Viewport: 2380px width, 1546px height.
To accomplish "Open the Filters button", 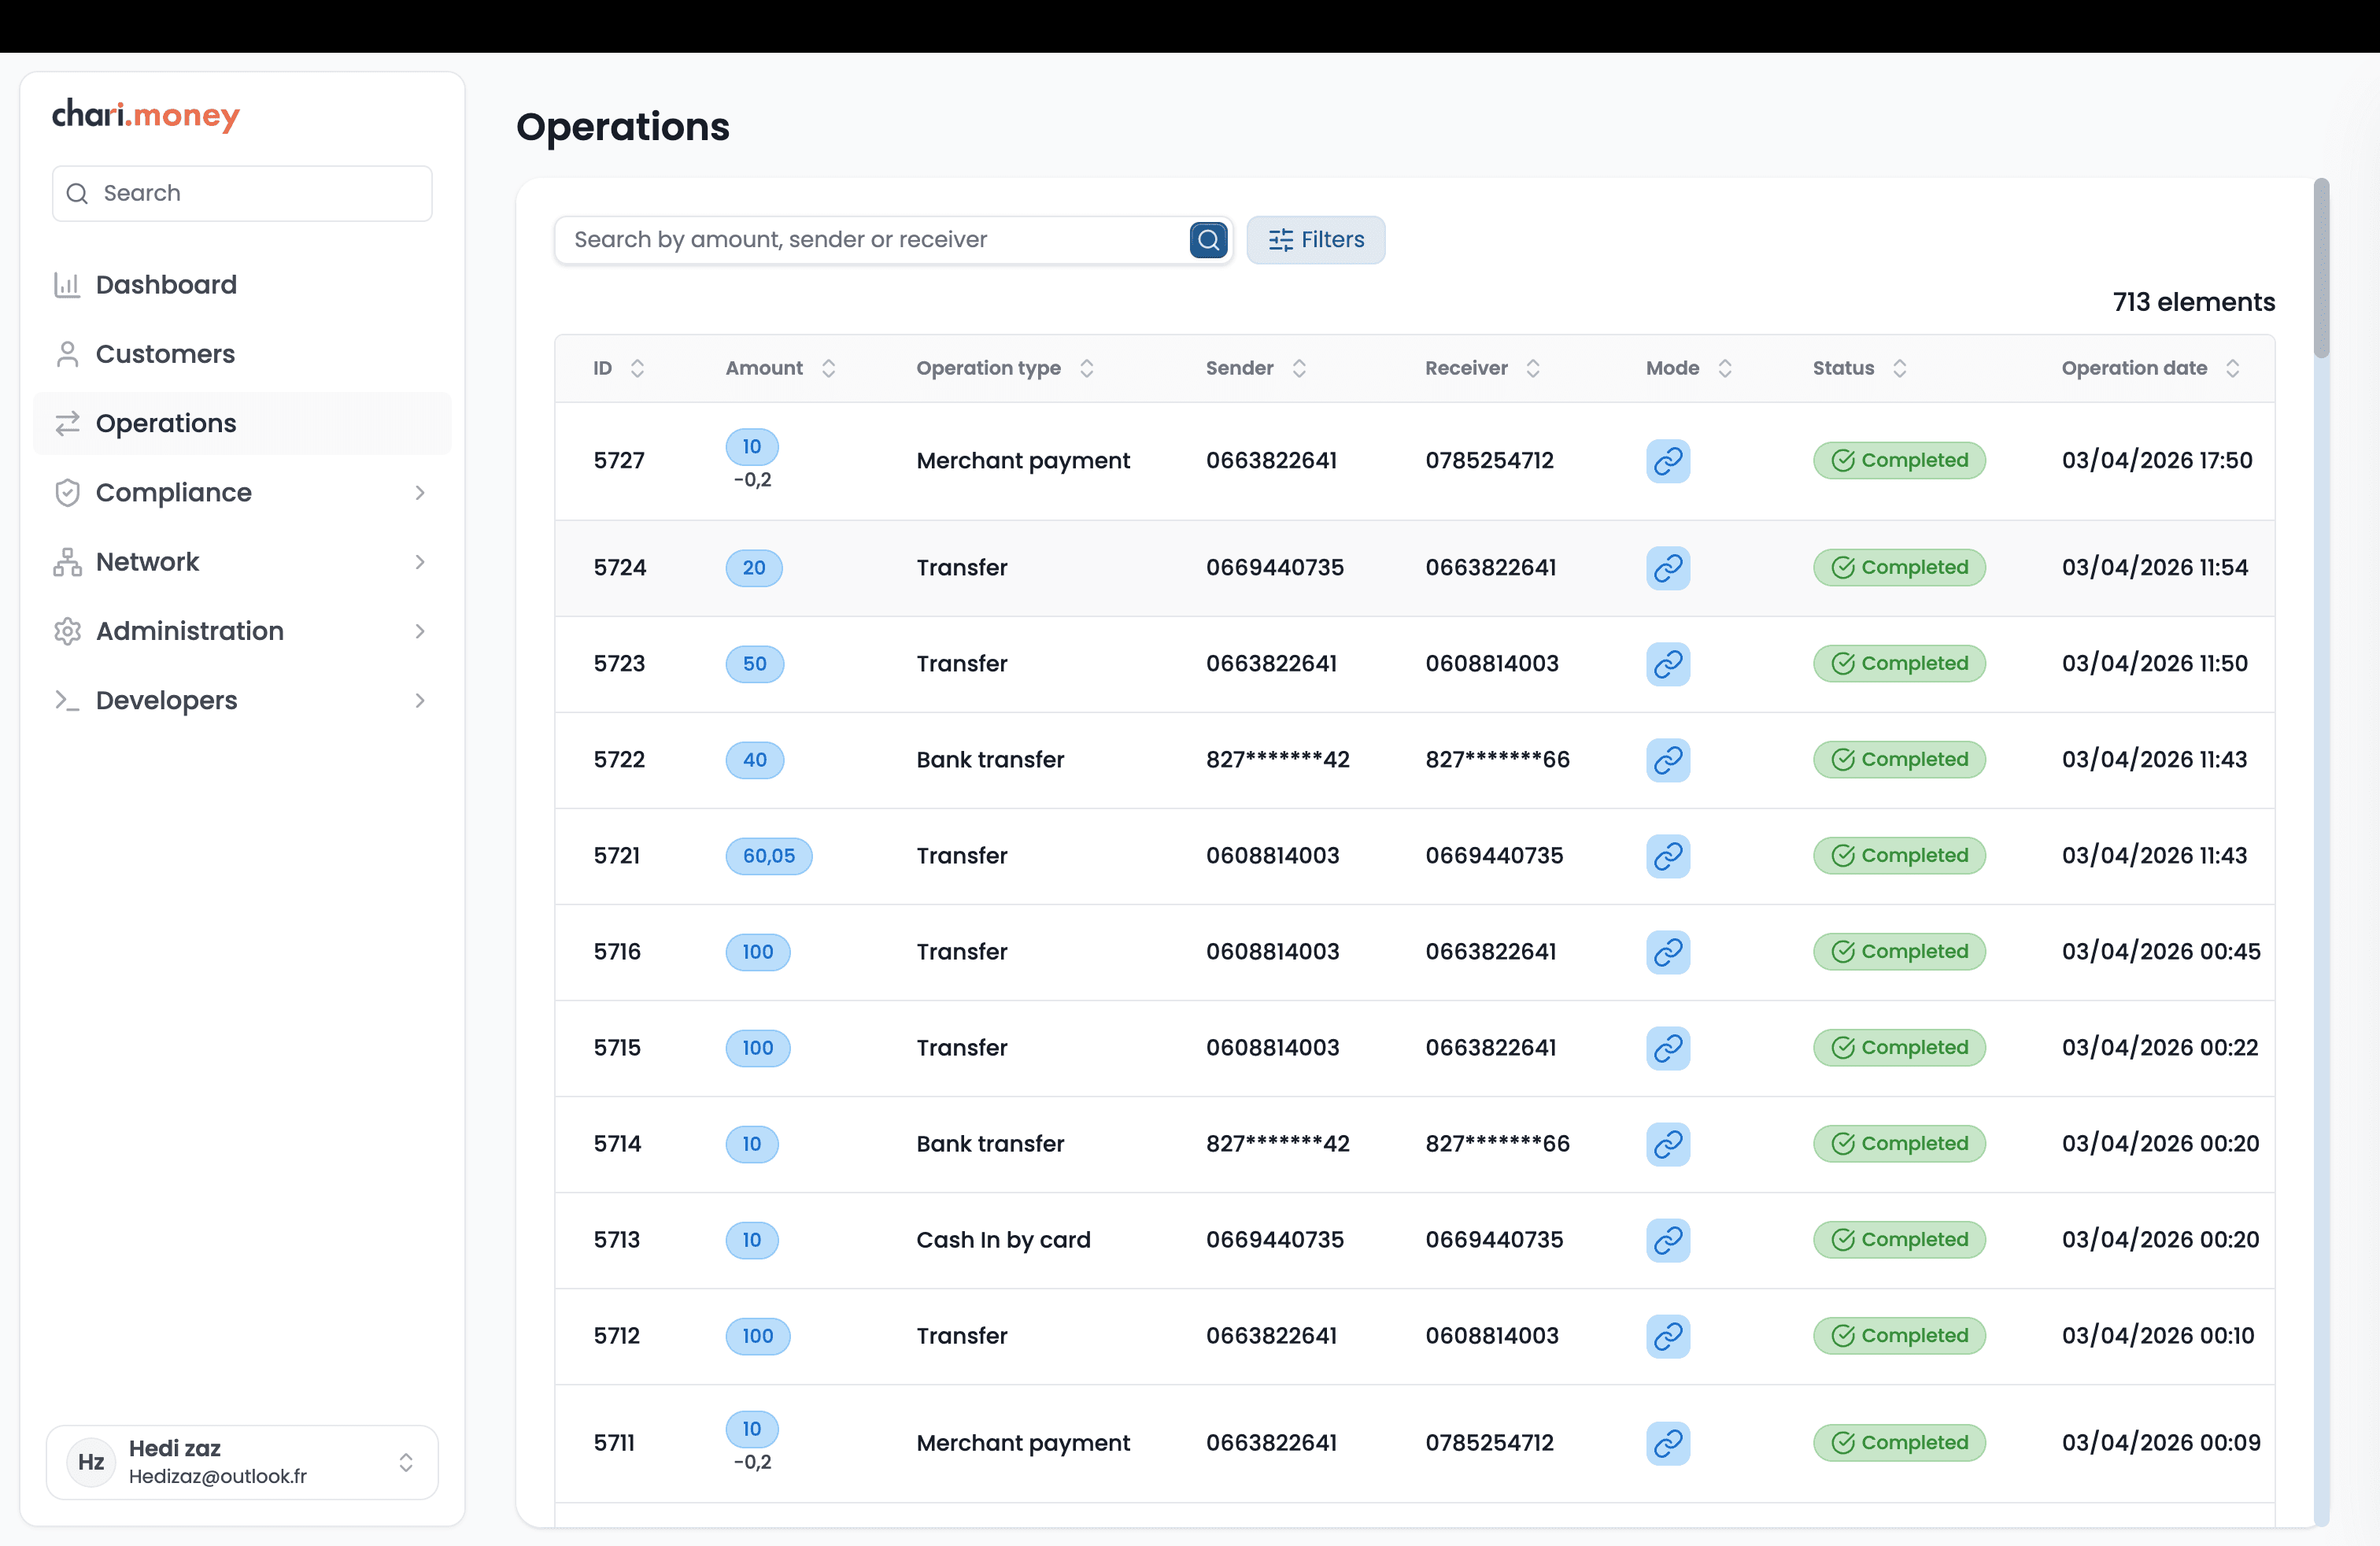I will click(1315, 240).
